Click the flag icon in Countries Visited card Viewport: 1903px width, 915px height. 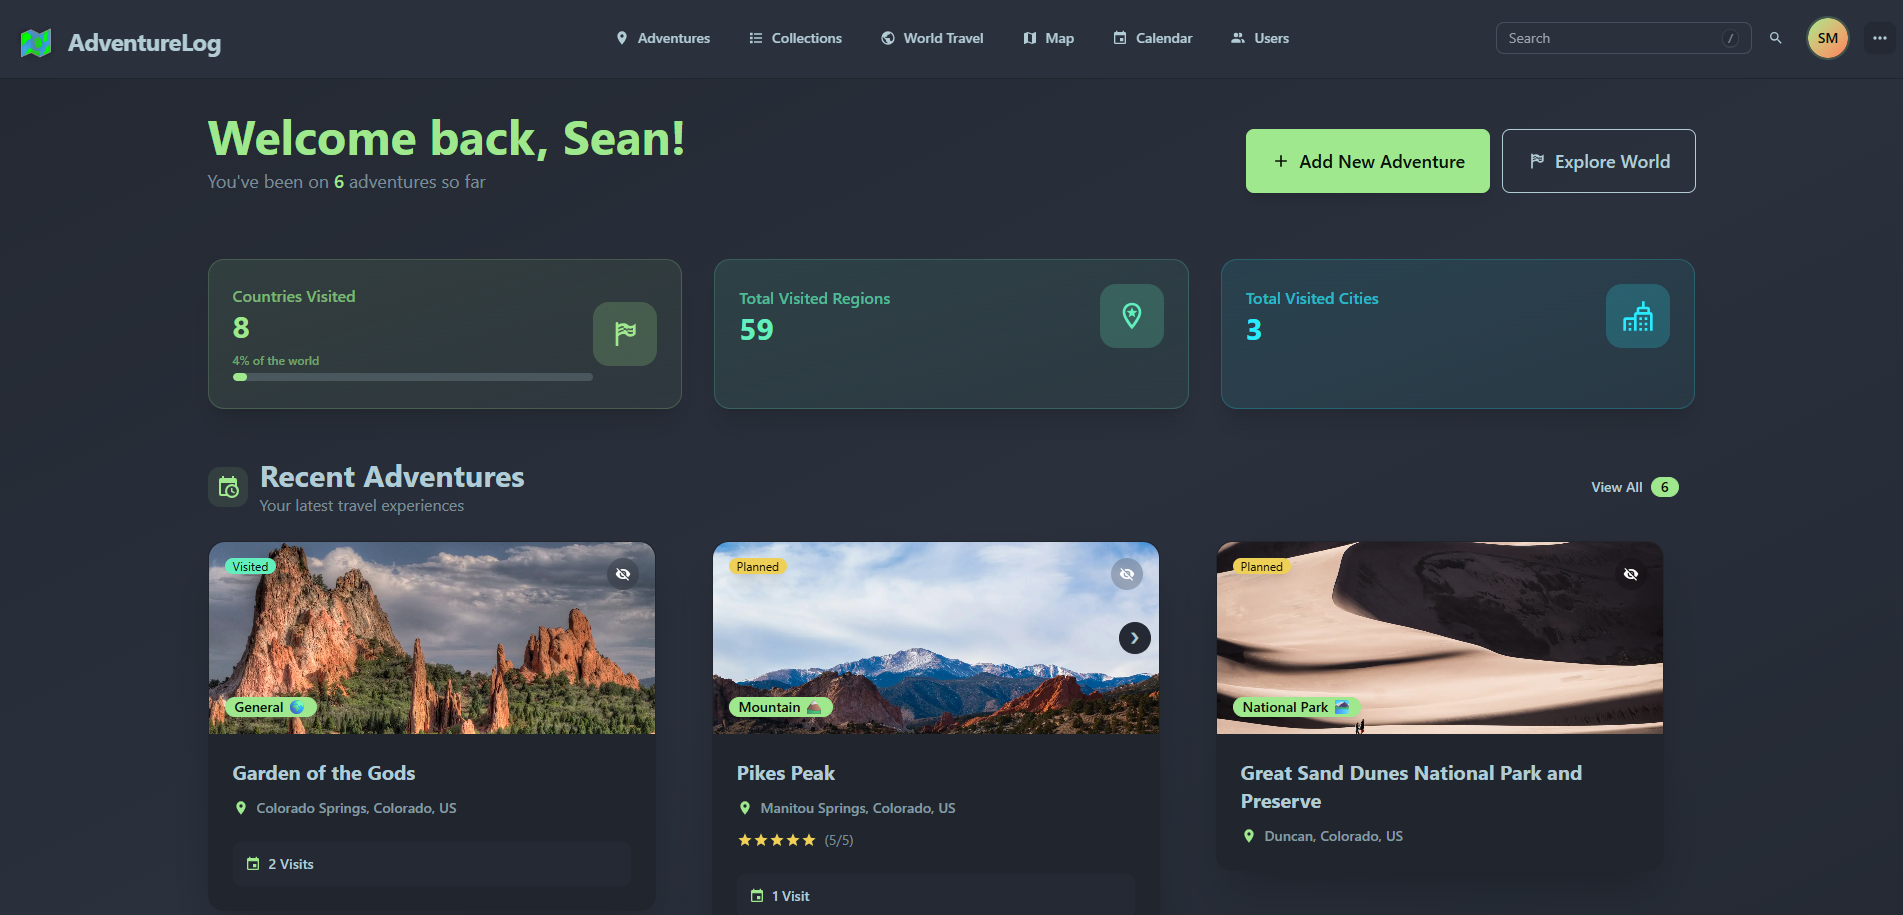coord(624,334)
